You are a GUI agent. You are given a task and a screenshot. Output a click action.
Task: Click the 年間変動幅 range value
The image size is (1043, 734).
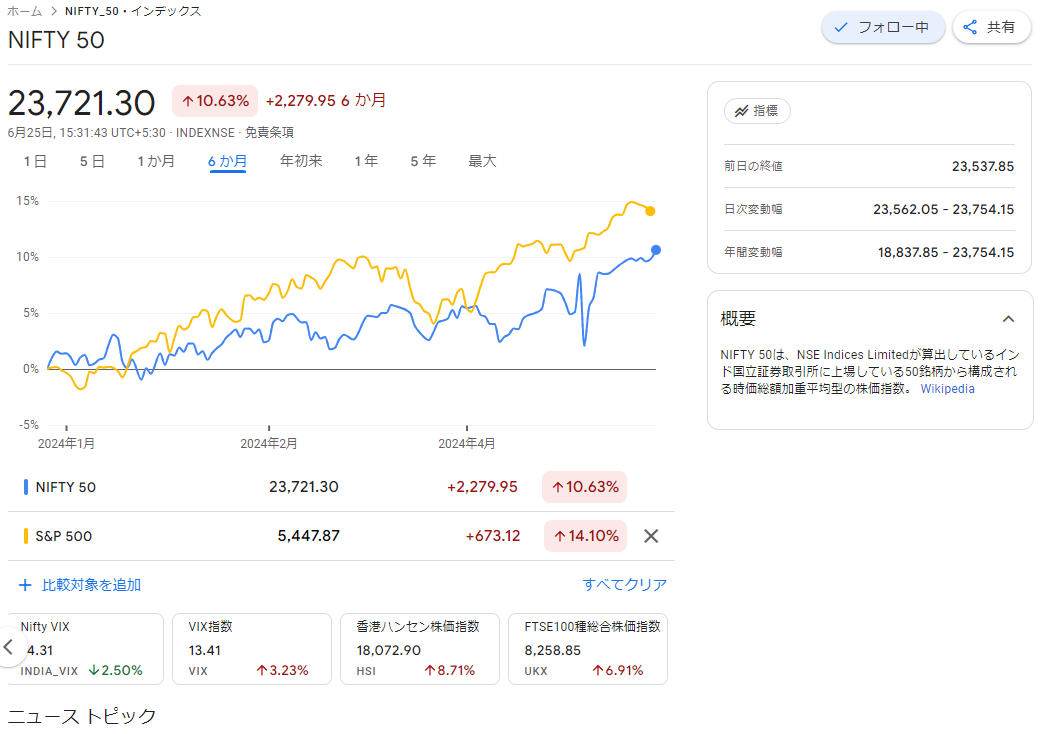(x=945, y=253)
